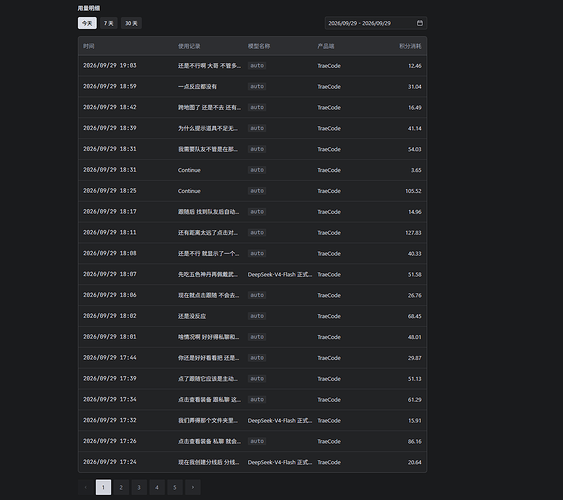
Task: Click the credit value 15.91
Action: click(415, 420)
